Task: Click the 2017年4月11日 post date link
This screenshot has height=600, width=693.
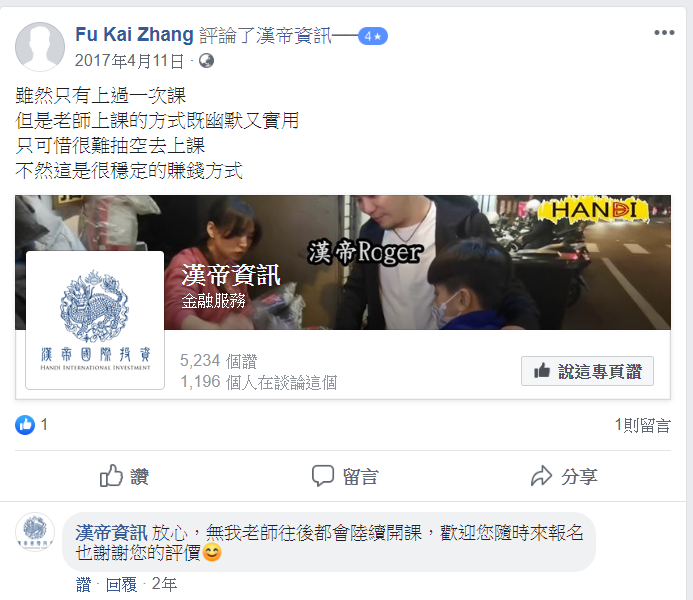Action: point(129,61)
